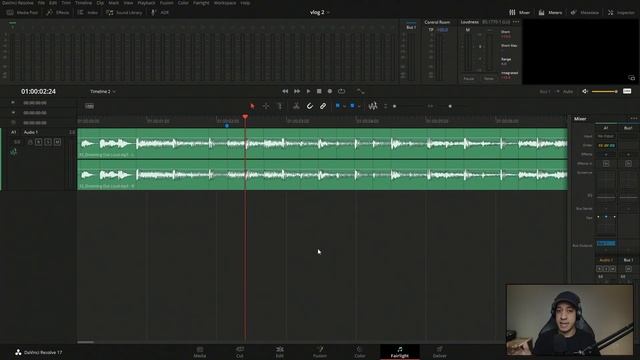
Task: Select the edit selection mode tool
Action: [280, 106]
